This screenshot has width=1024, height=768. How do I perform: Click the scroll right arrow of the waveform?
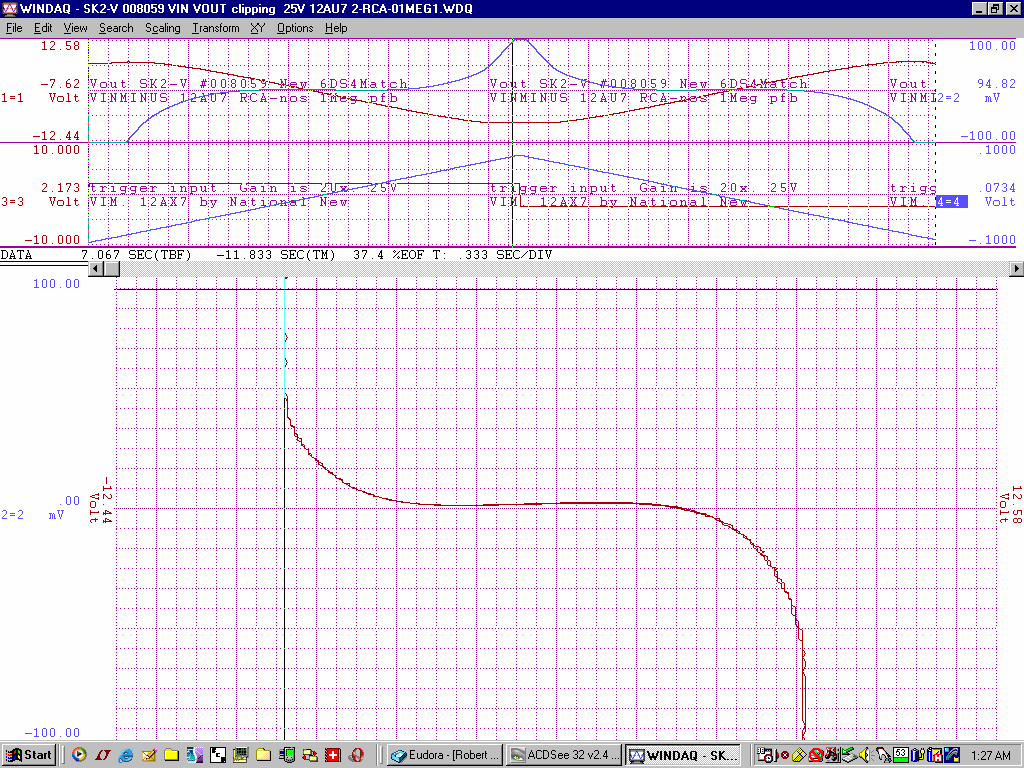point(1017,269)
